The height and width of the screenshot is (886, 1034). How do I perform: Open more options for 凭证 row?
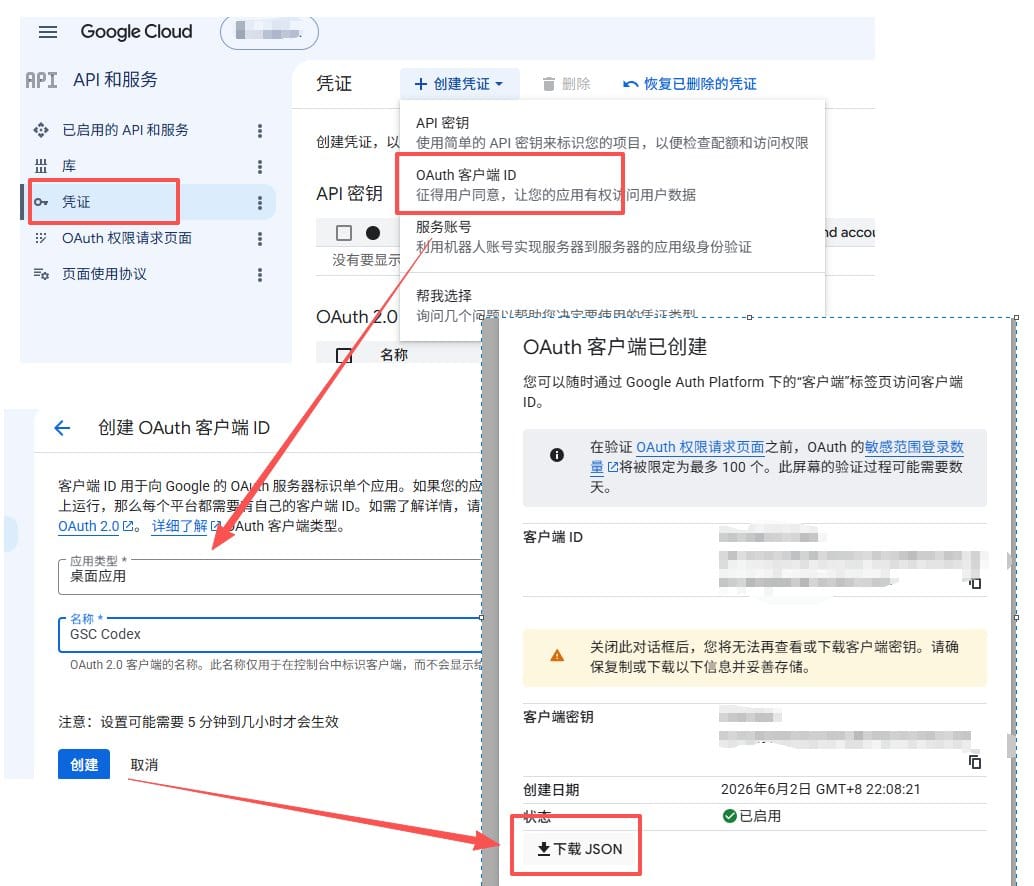coord(260,202)
